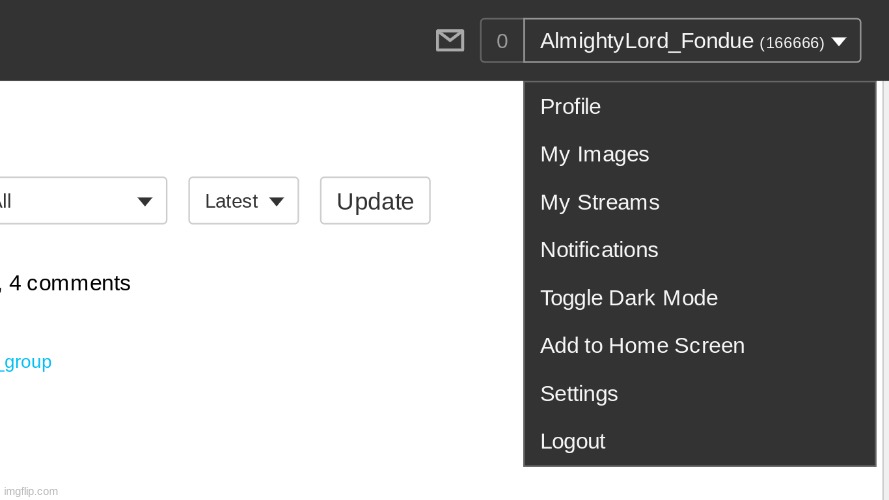The width and height of the screenshot is (889, 500).
Task: Toggle Dark Mode from the menu
Action: click(x=628, y=298)
